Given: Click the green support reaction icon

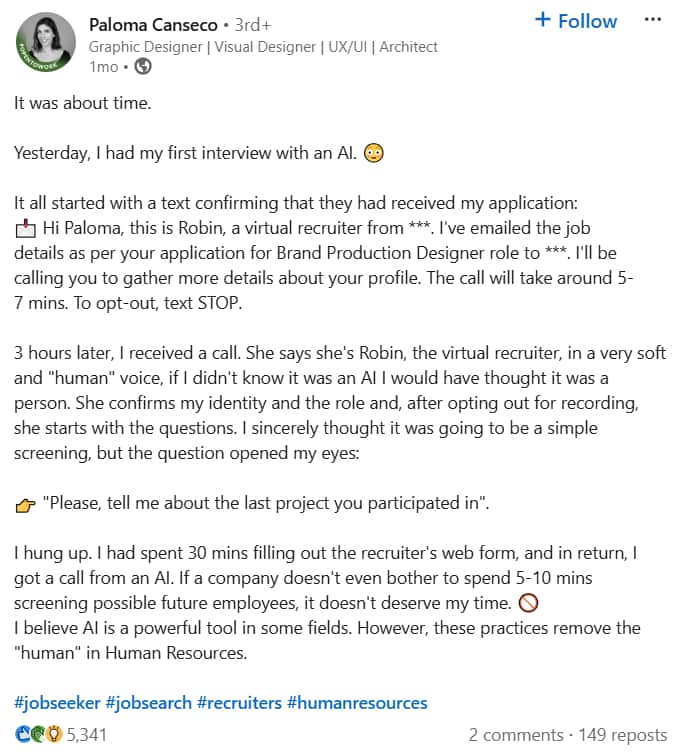Looking at the screenshot, I should click(x=38, y=734).
